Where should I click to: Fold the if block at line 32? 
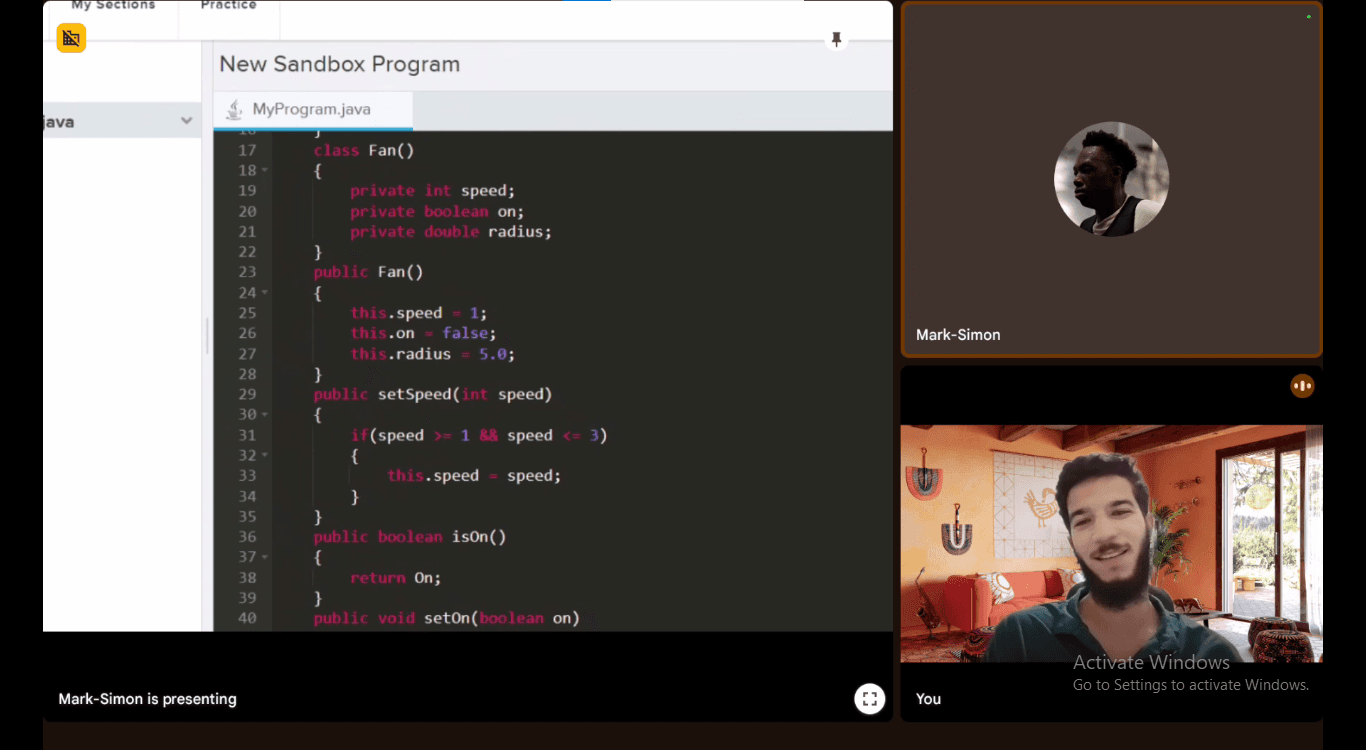tap(265, 456)
